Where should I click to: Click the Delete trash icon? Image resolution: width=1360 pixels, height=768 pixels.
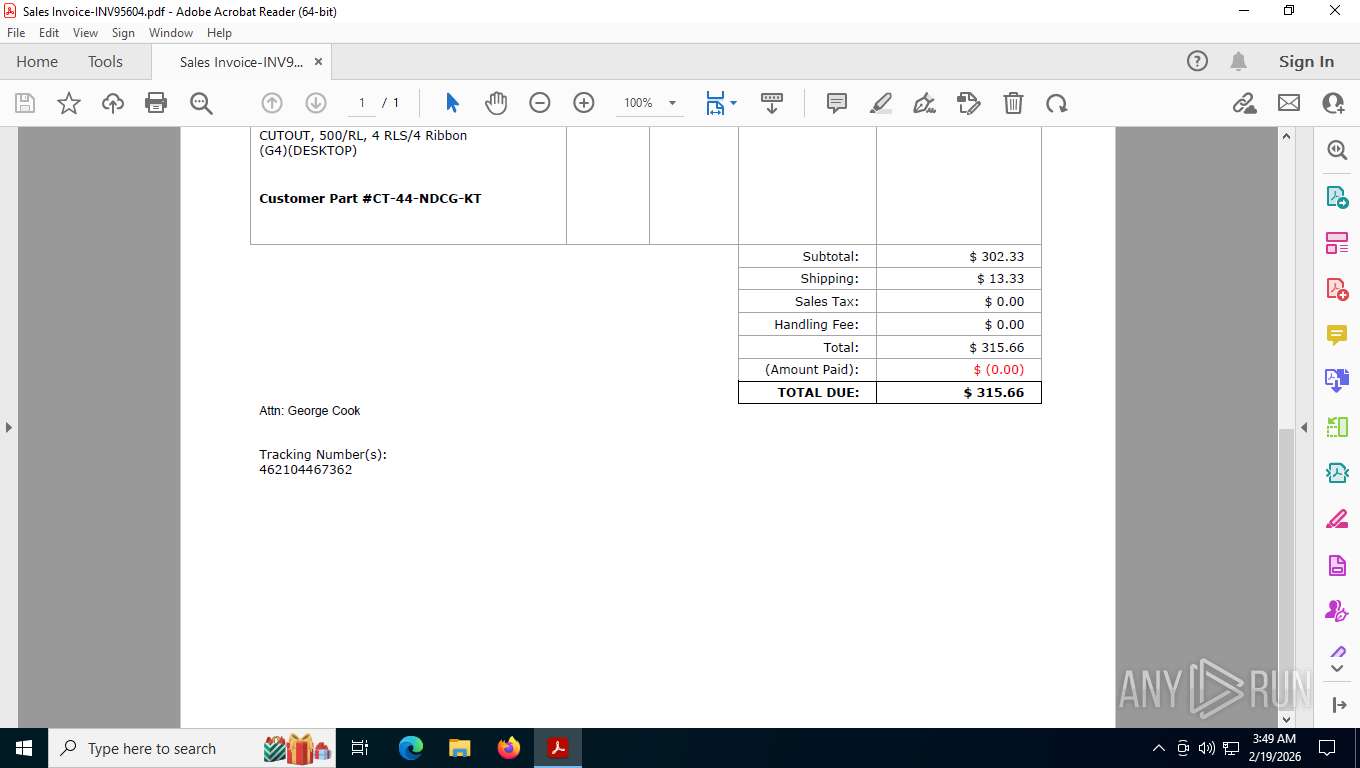[x=1013, y=103]
